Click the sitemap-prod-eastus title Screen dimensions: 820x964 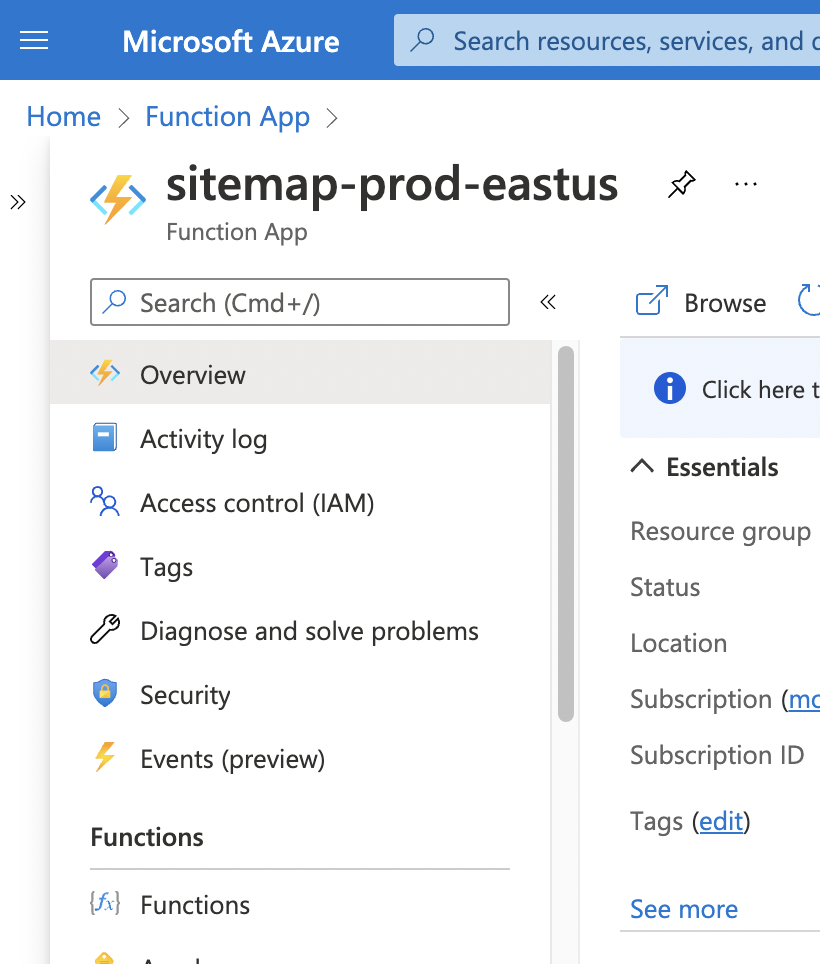[x=392, y=184]
